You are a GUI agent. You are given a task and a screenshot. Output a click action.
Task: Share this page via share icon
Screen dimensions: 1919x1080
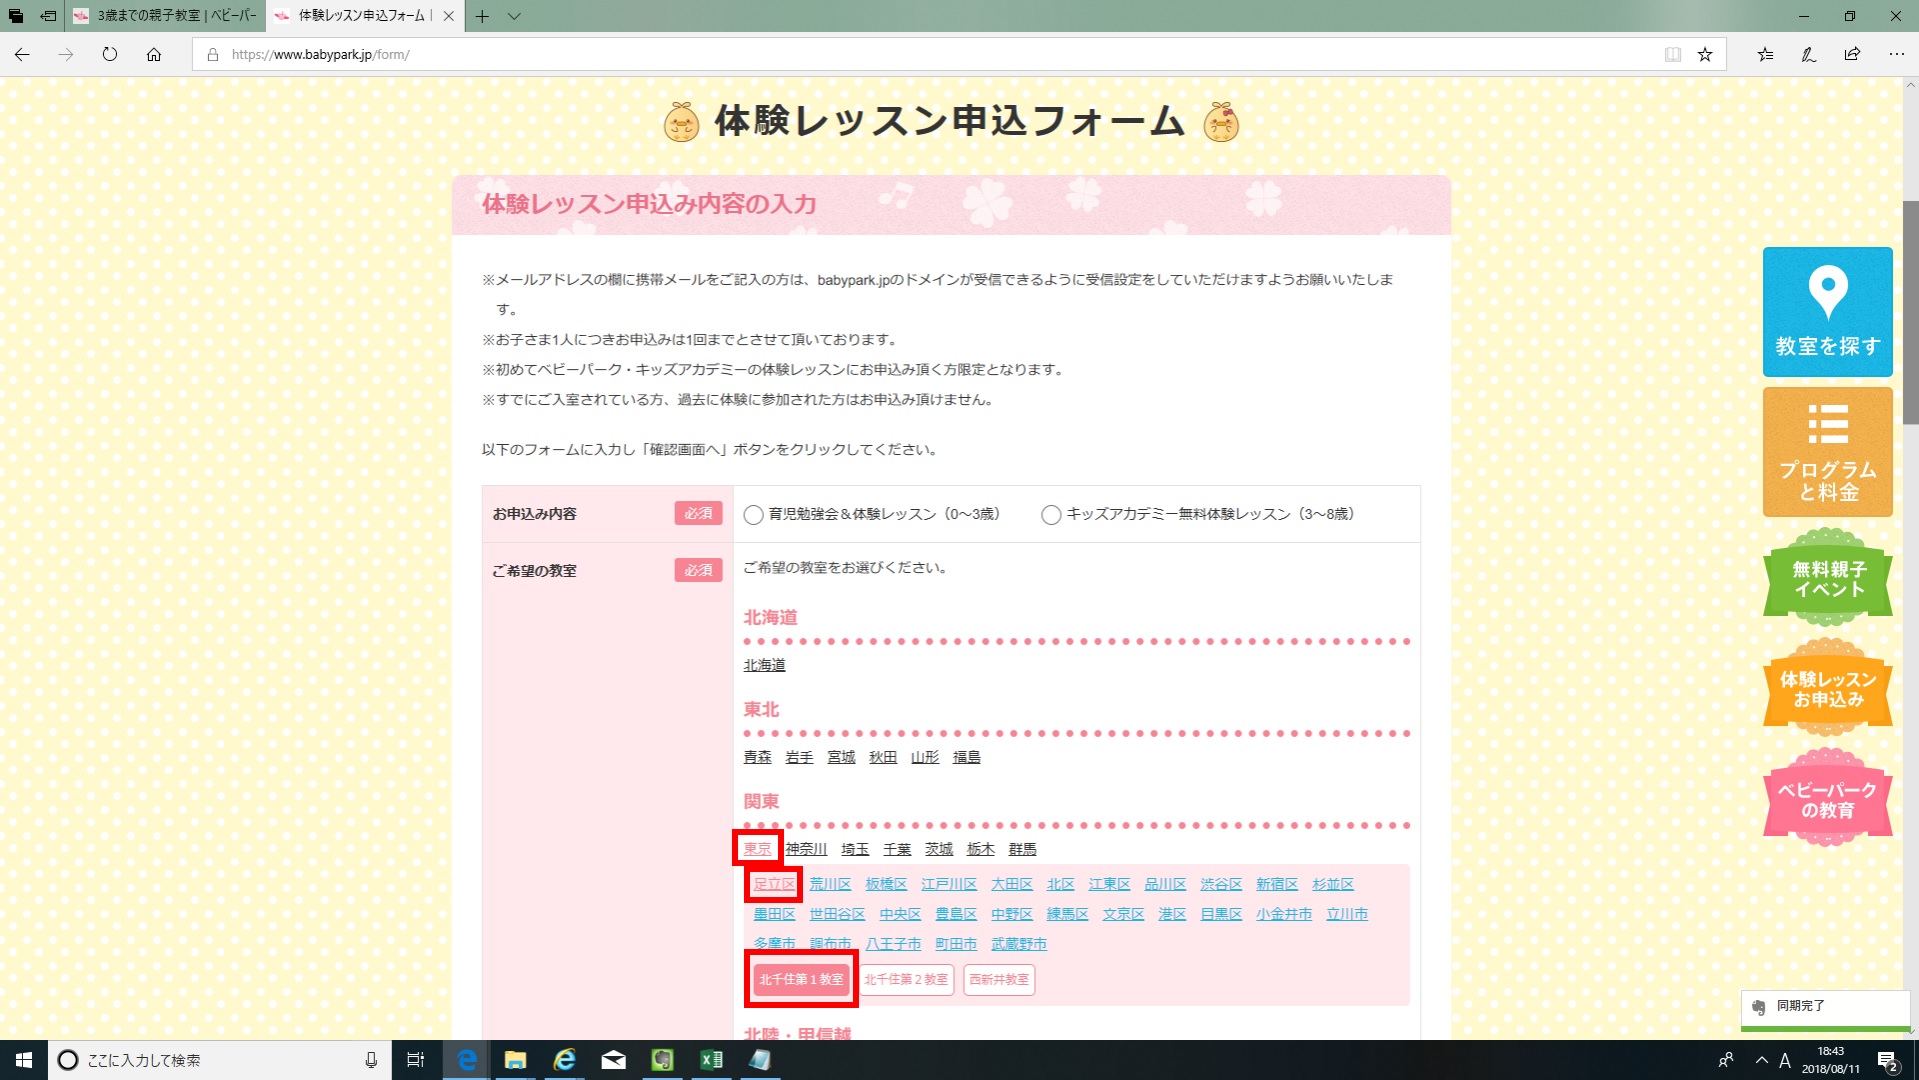click(1852, 55)
